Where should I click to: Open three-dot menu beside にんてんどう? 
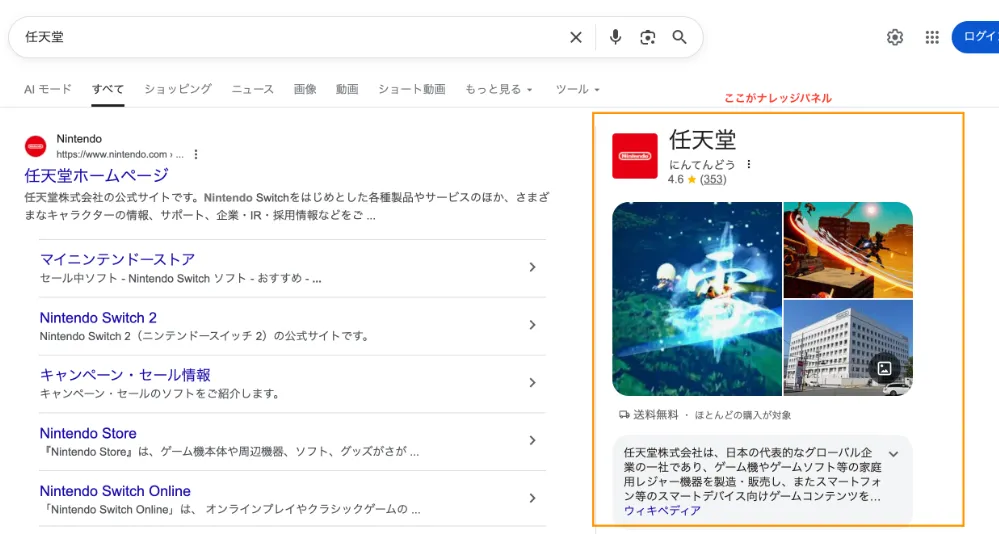click(748, 164)
